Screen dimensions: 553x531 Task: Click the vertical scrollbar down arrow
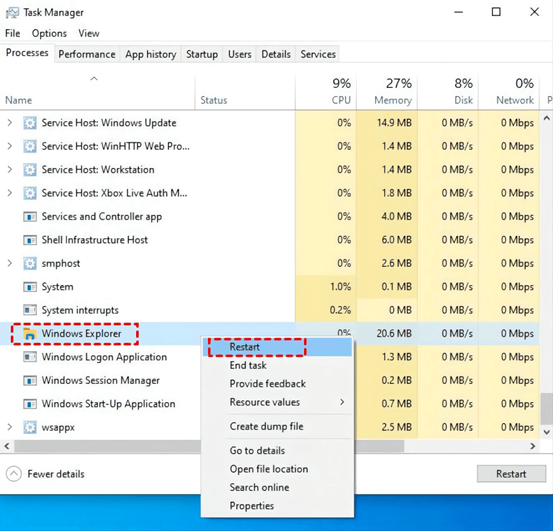[x=546, y=432]
